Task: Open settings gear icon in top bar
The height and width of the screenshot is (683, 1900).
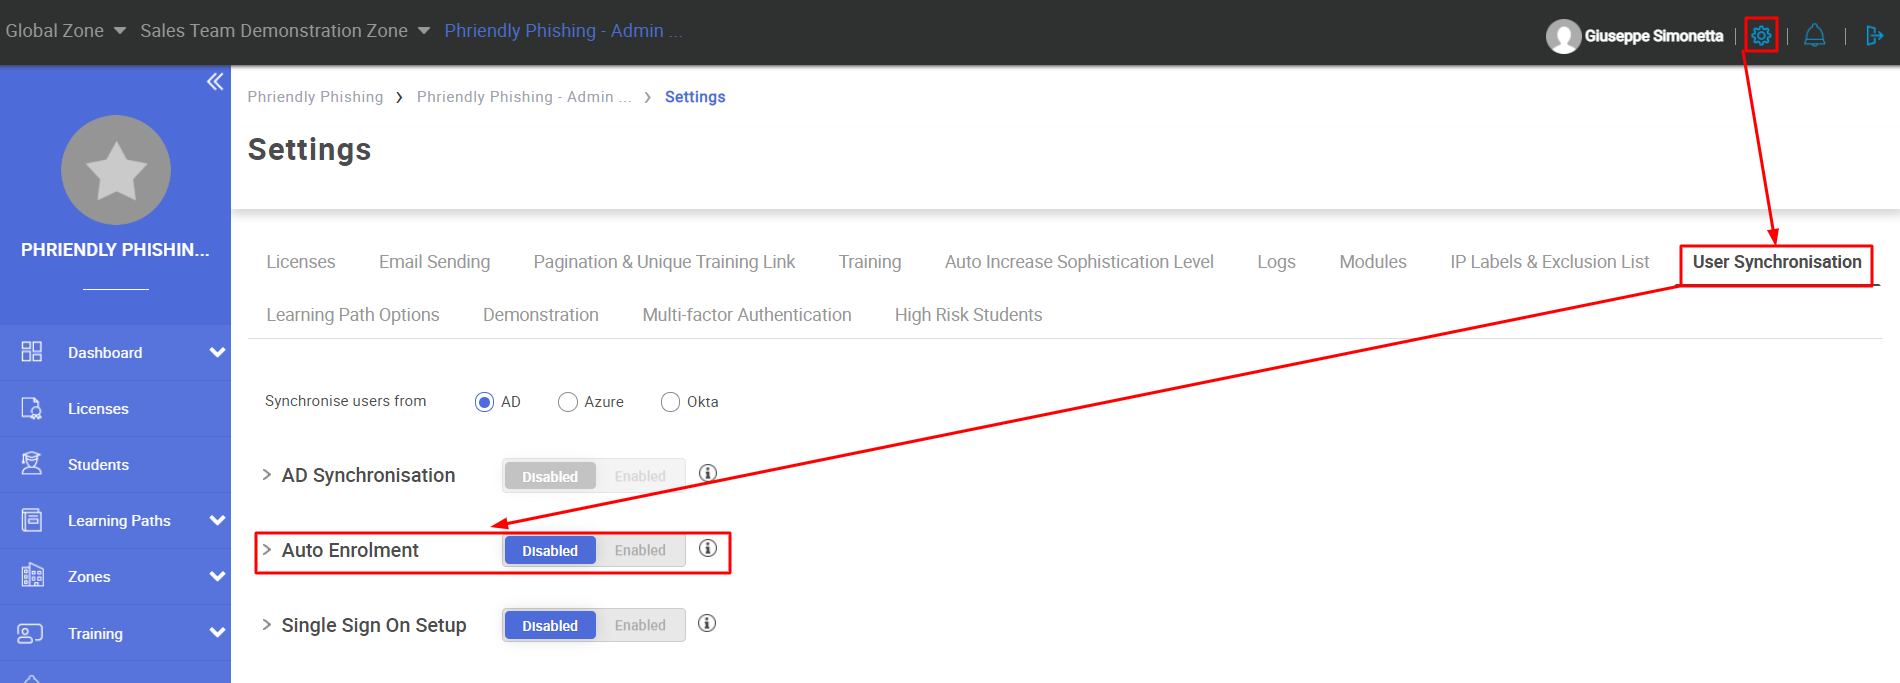Action: 1761,36
